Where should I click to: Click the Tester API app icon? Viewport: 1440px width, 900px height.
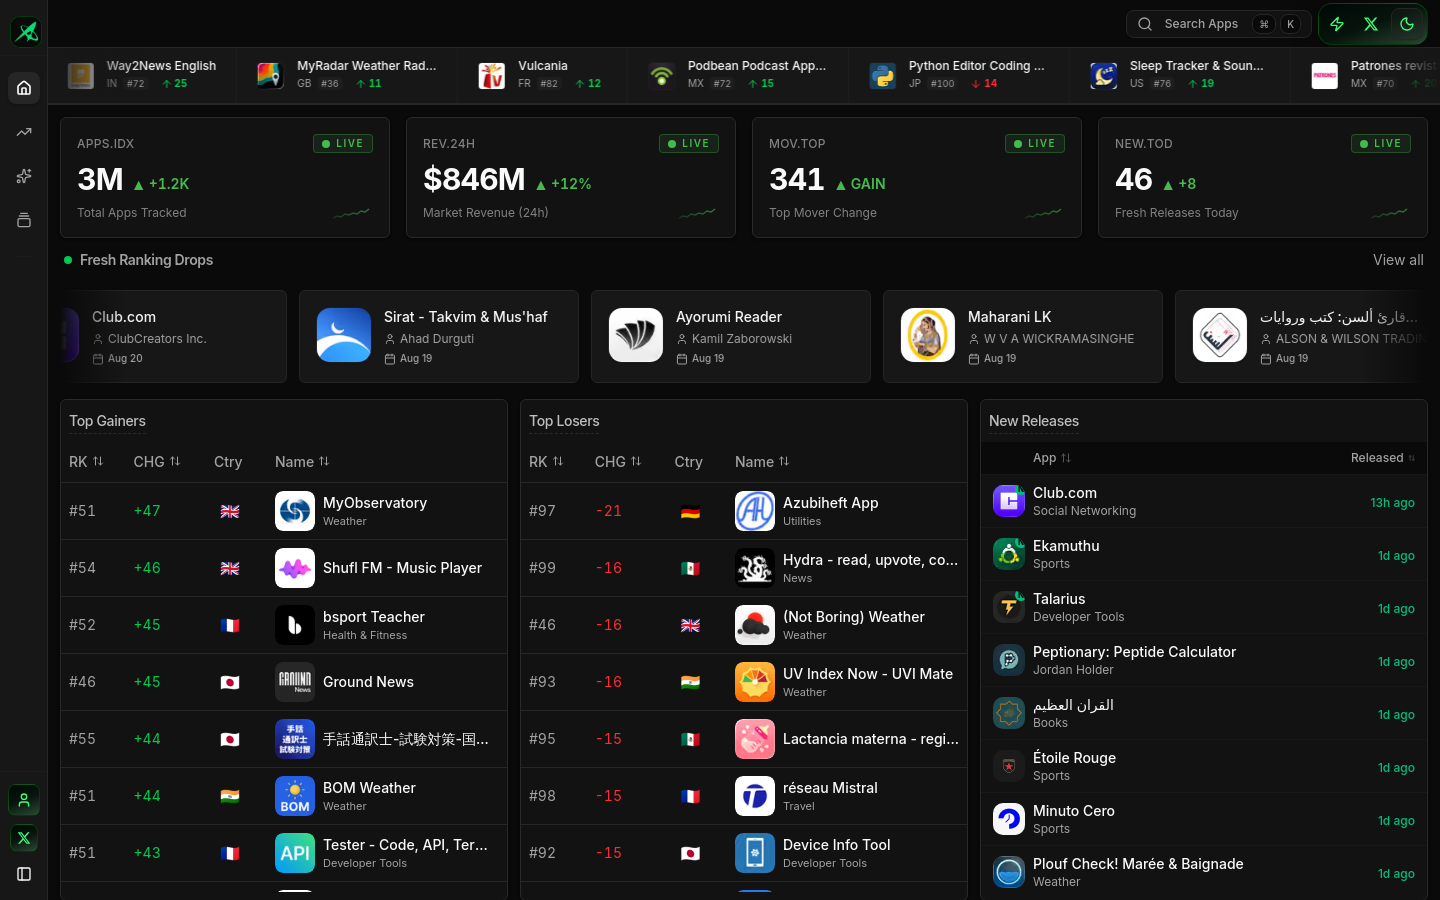point(295,853)
